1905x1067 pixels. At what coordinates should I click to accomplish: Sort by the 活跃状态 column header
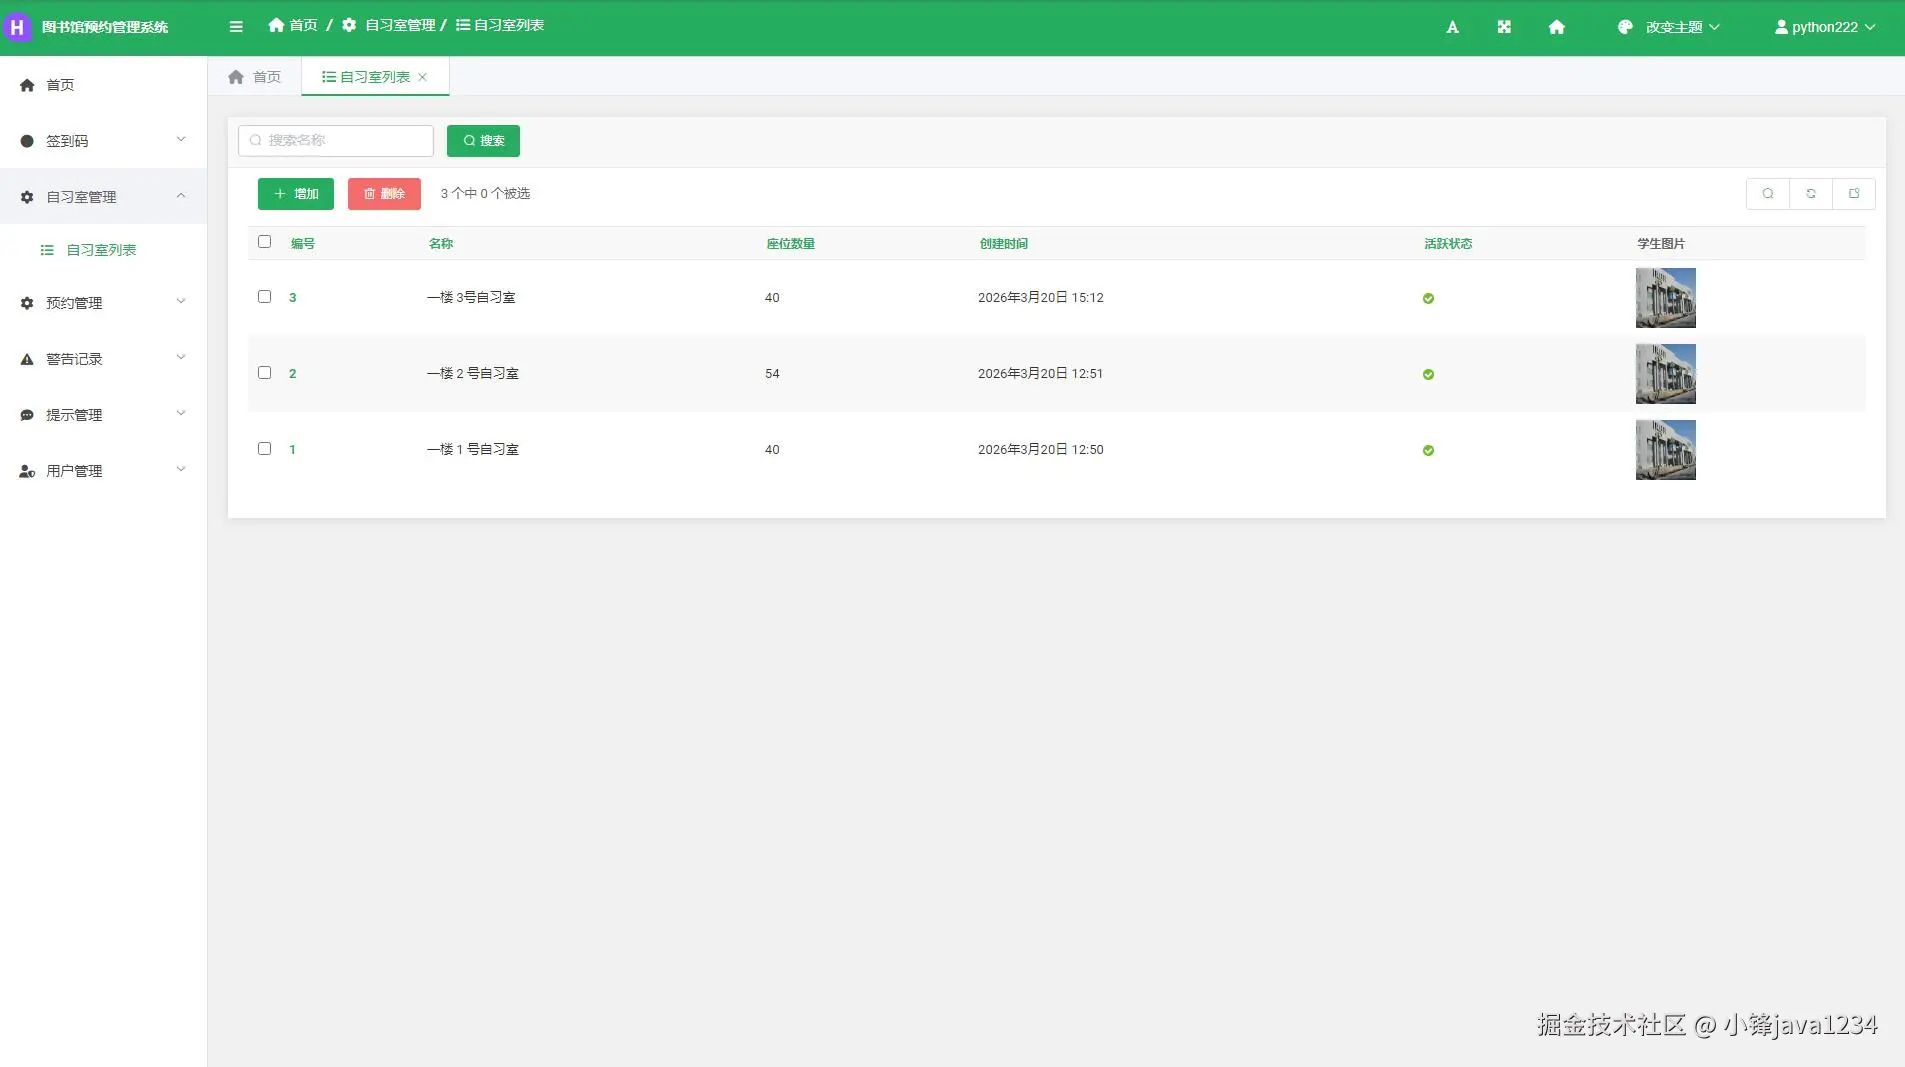coord(1448,244)
